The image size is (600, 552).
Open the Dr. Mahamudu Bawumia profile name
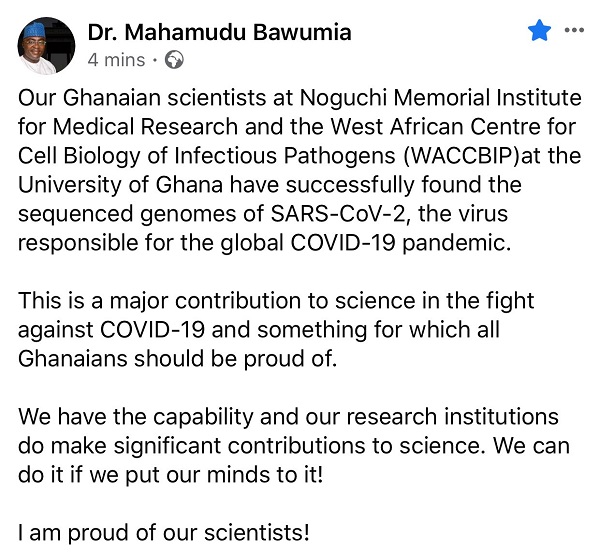[x=219, y=32]
